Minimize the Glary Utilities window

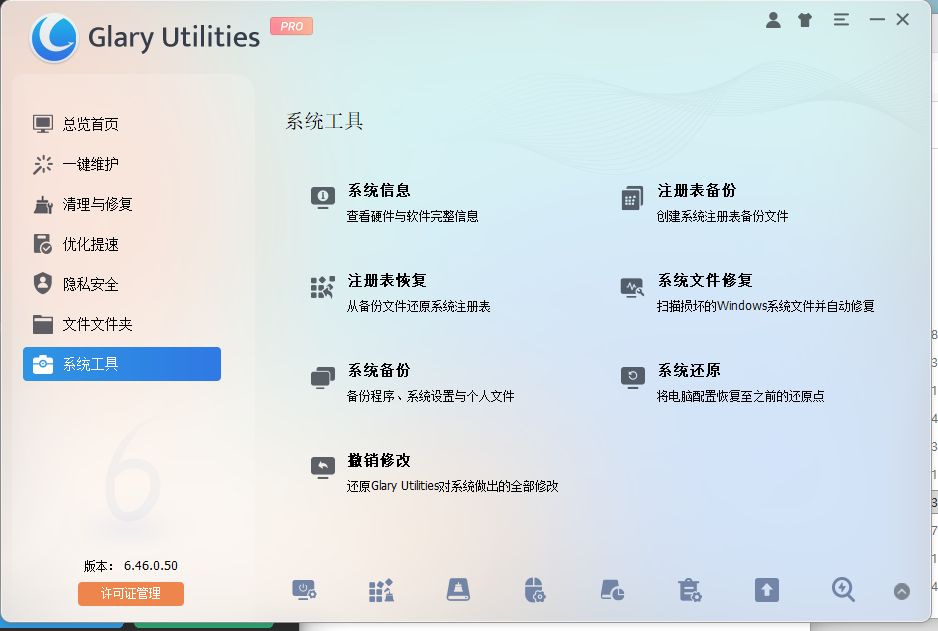877,20
